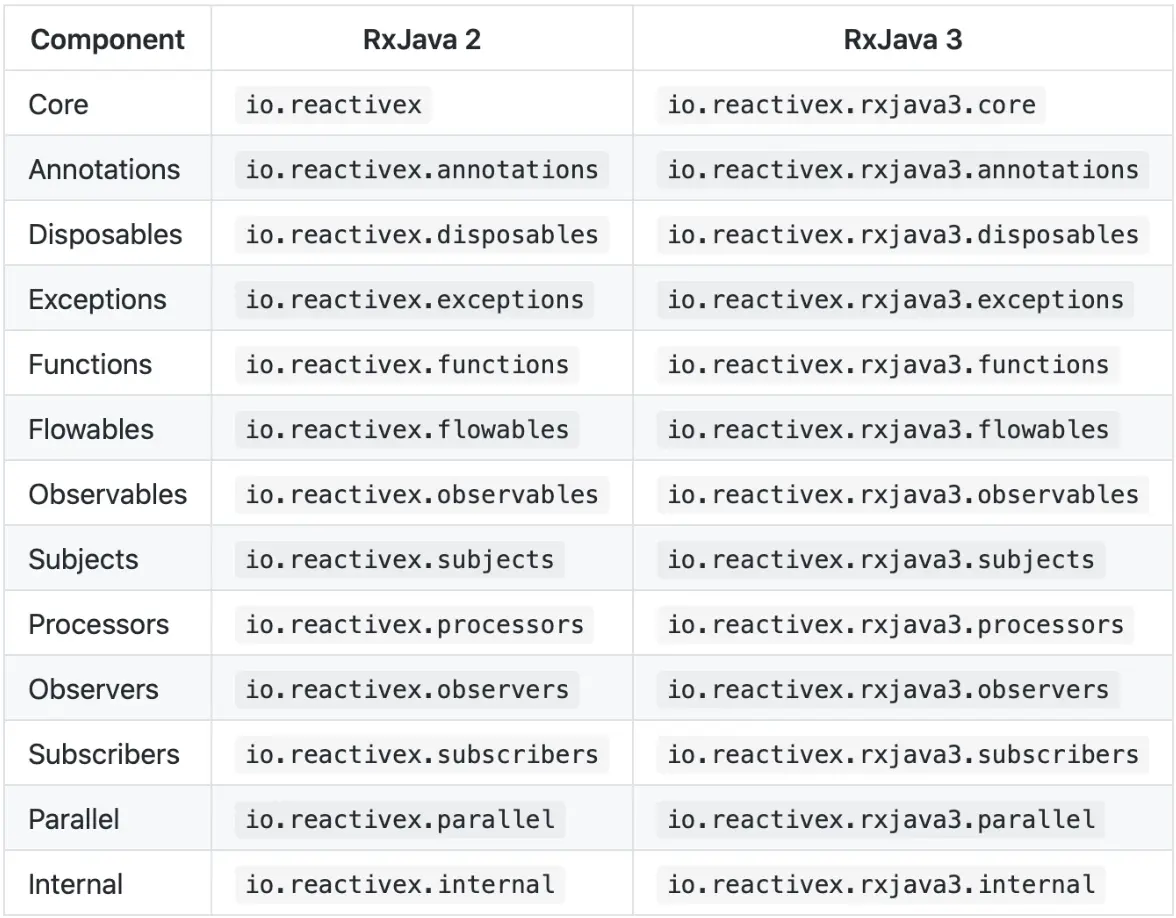Image resolution: width=1176 pixels, height=918 pixels.
Task: Click io.reactivex.rxjava3.observers package name
Action: point(888,690)
